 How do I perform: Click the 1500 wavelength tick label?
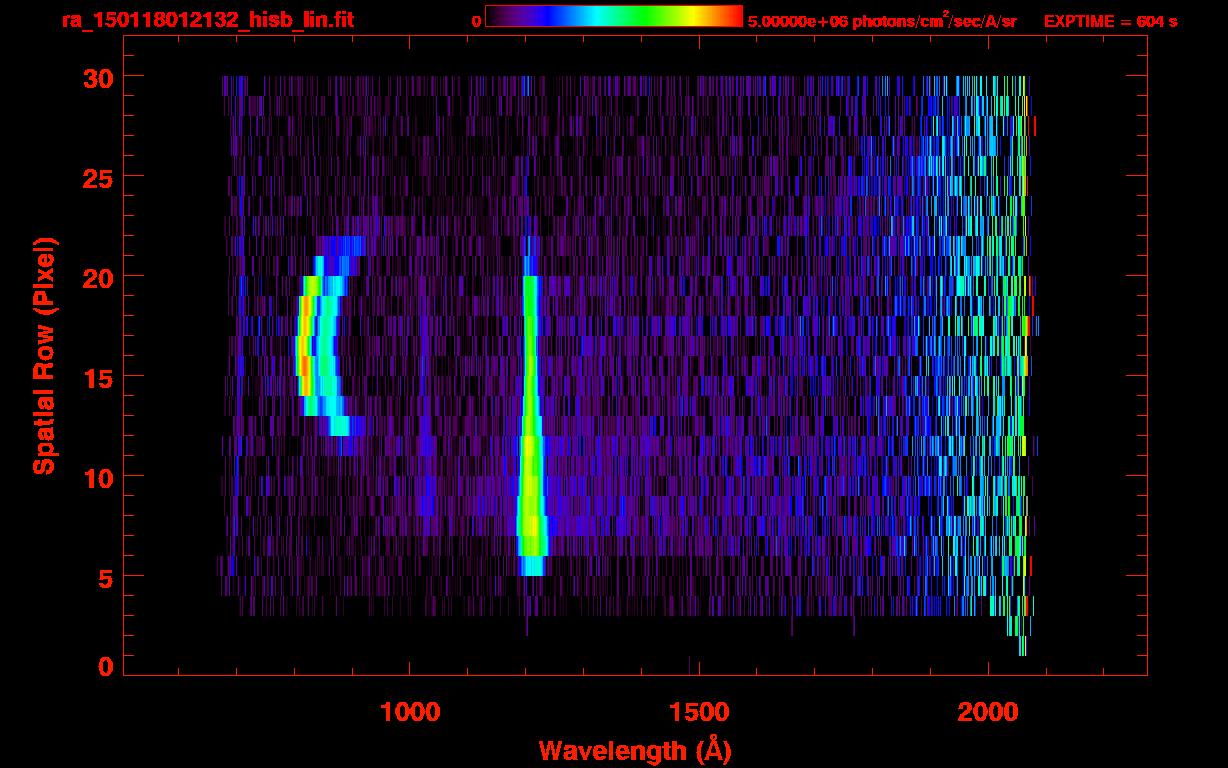point(699,712)
